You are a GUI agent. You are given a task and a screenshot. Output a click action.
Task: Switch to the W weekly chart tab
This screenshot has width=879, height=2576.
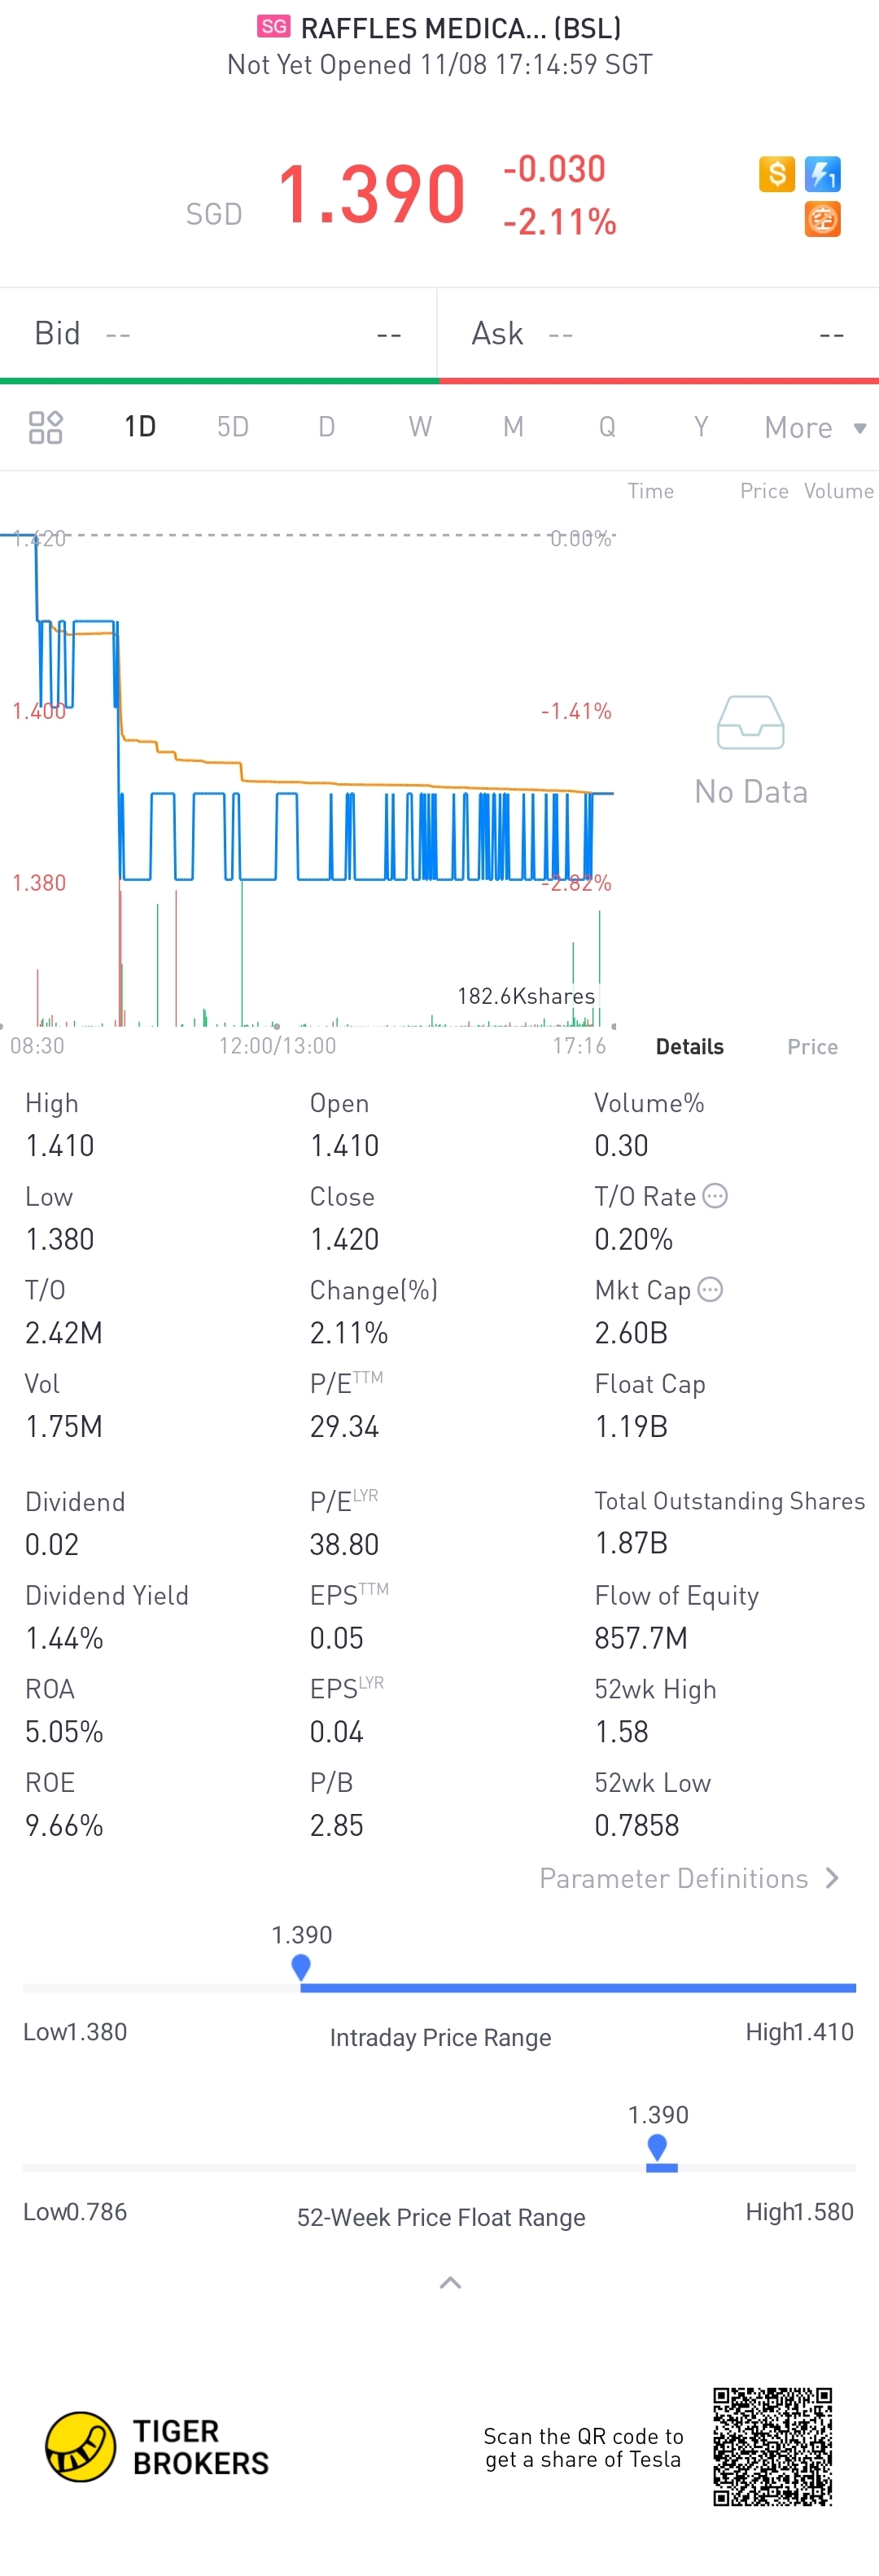coord(420,427)
